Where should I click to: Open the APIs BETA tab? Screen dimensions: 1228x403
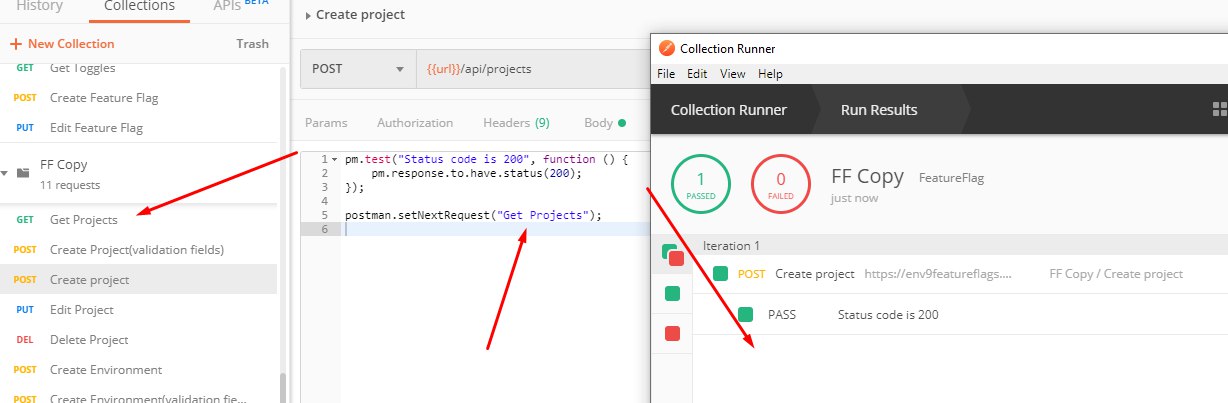pyautogui.click(x=240, y=6)
